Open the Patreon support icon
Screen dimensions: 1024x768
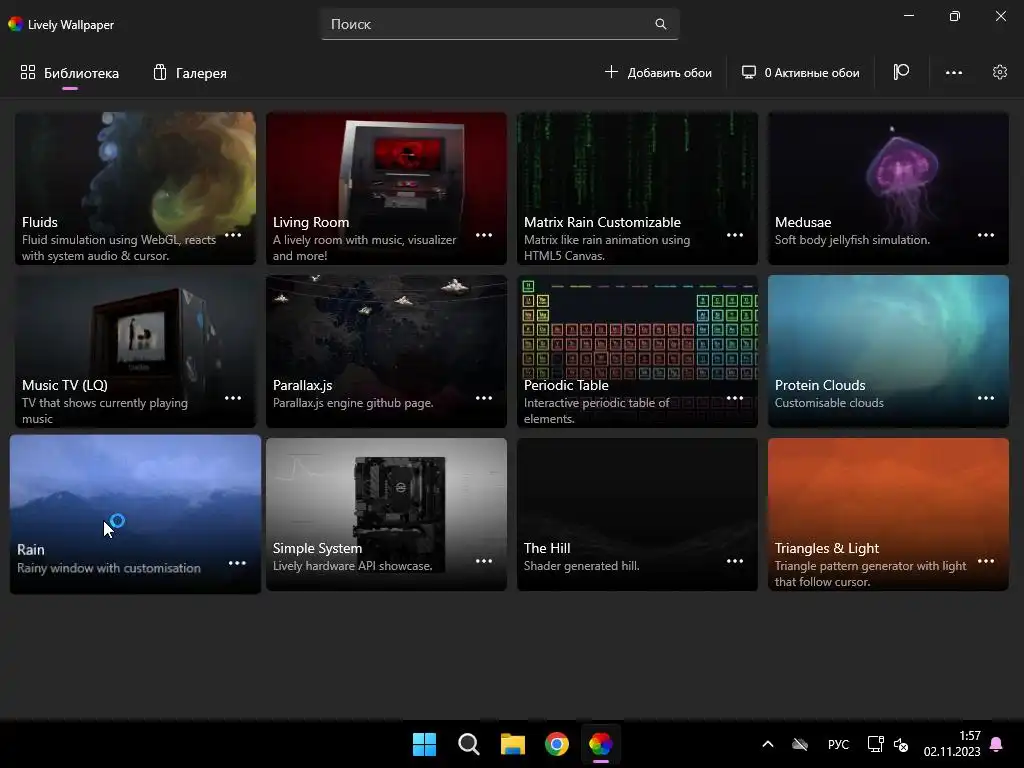[x=901, y=72]
